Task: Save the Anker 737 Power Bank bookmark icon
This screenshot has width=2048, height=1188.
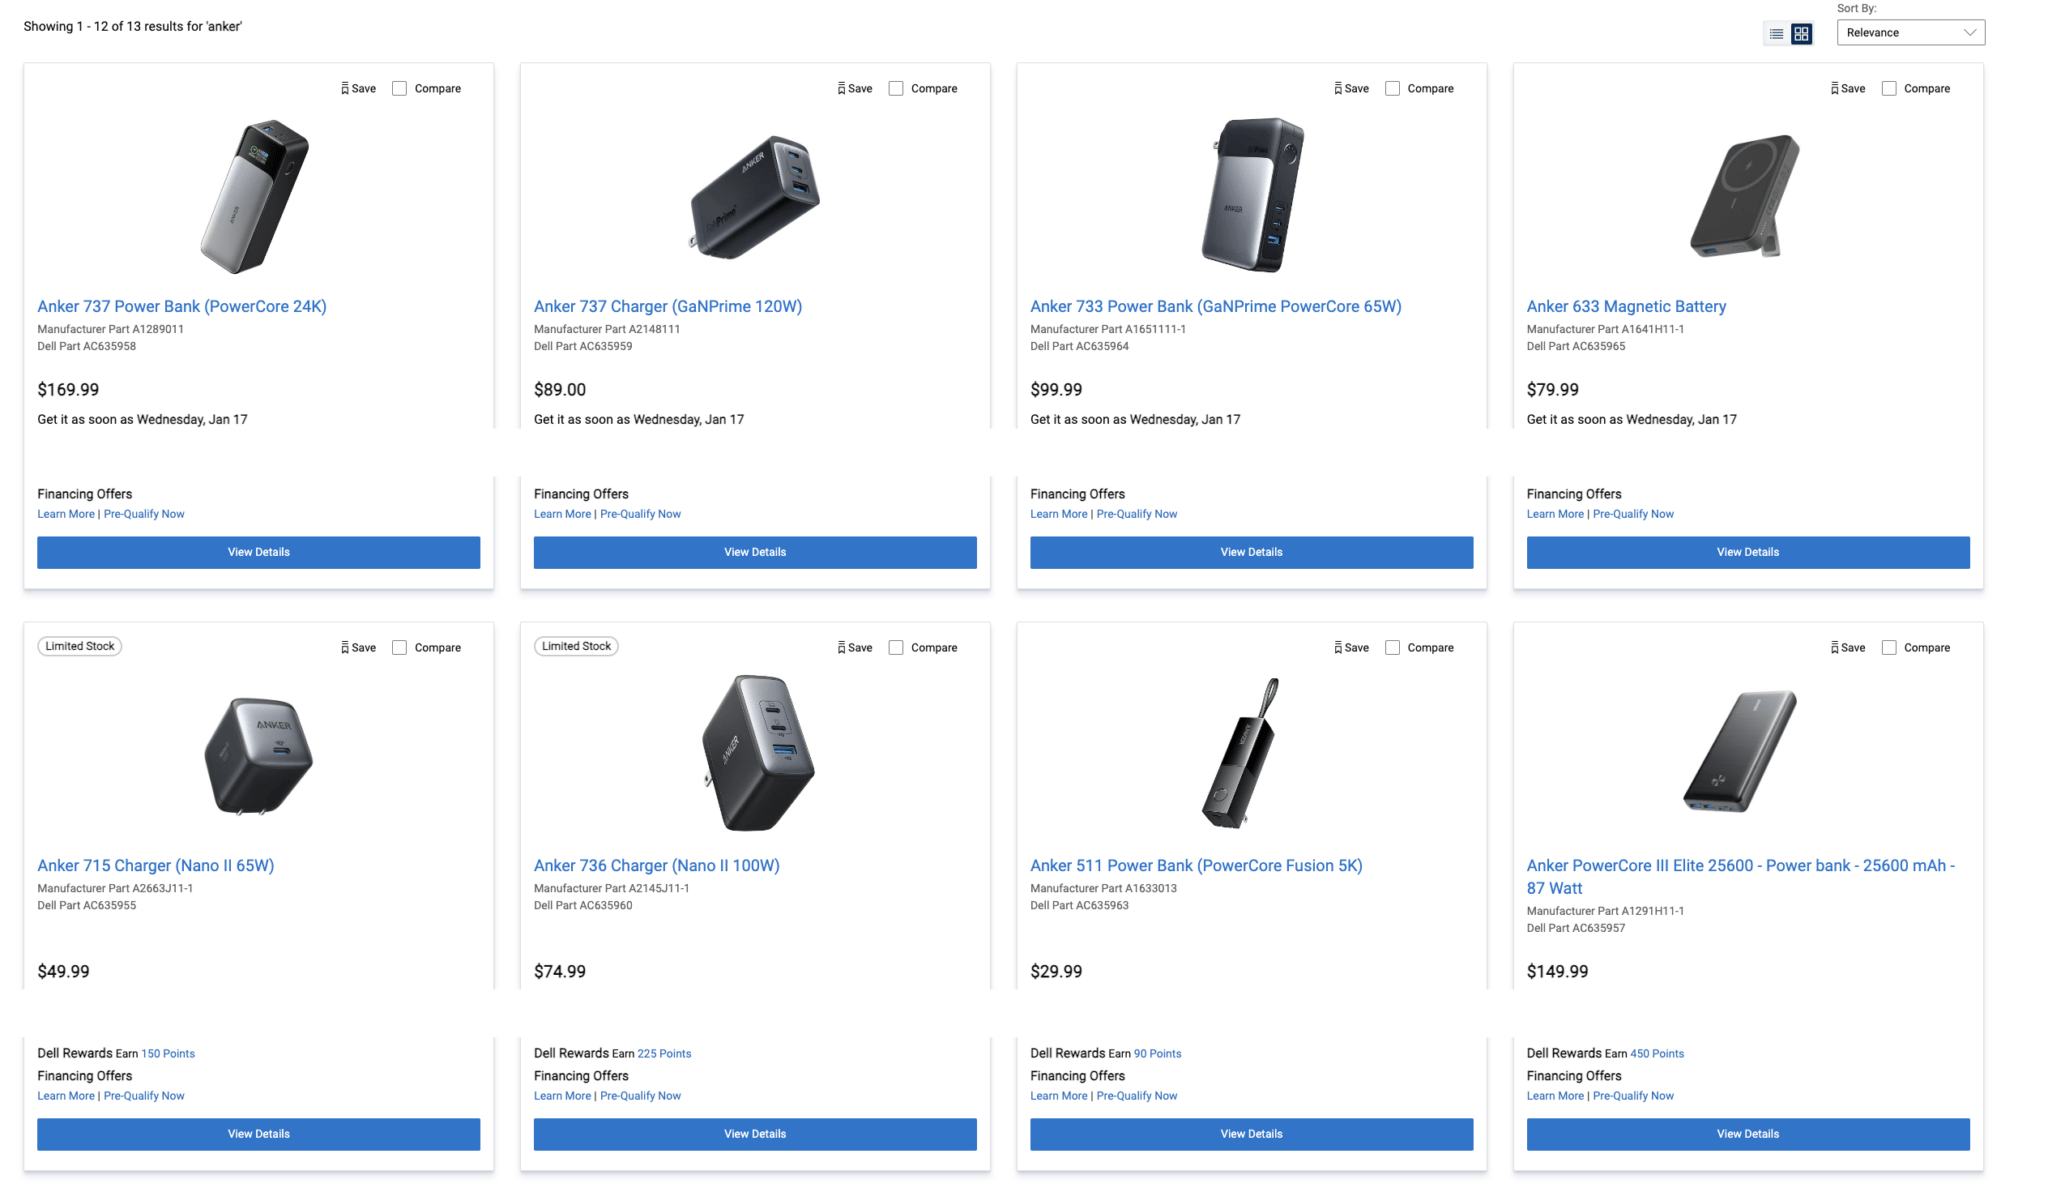Action: pos(345,89)
